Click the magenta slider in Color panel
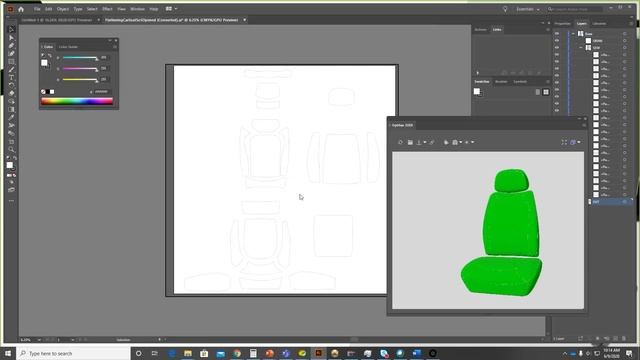This screenshot has height=360, width=640. pos(80,69)
